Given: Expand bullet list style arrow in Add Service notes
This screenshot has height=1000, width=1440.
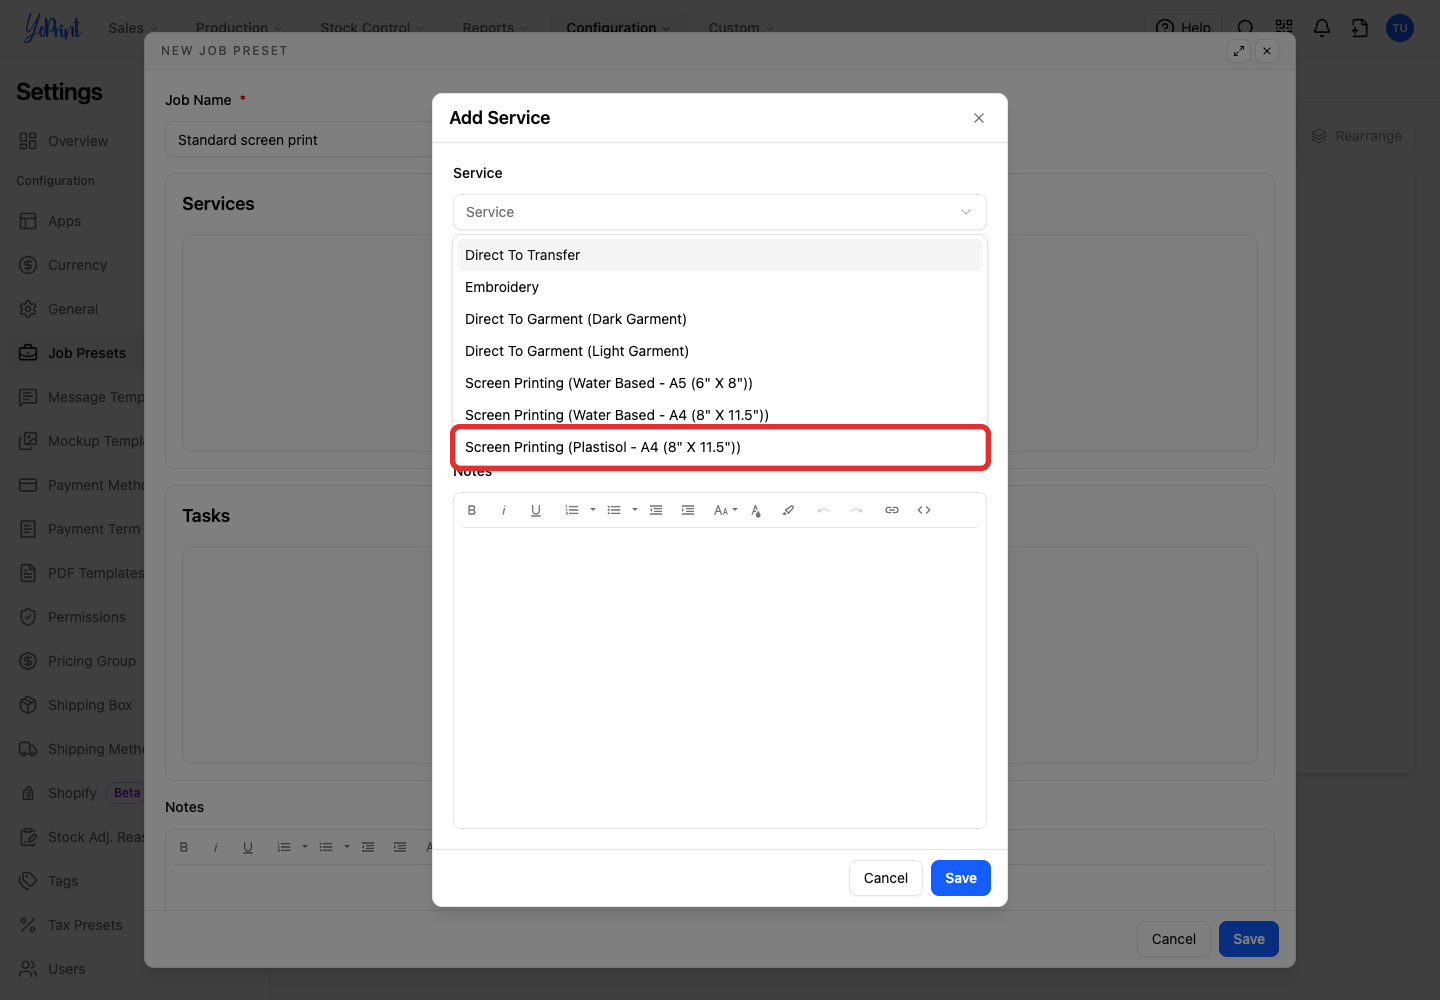Looking at the screenshot, I should [x=635, y=510].
